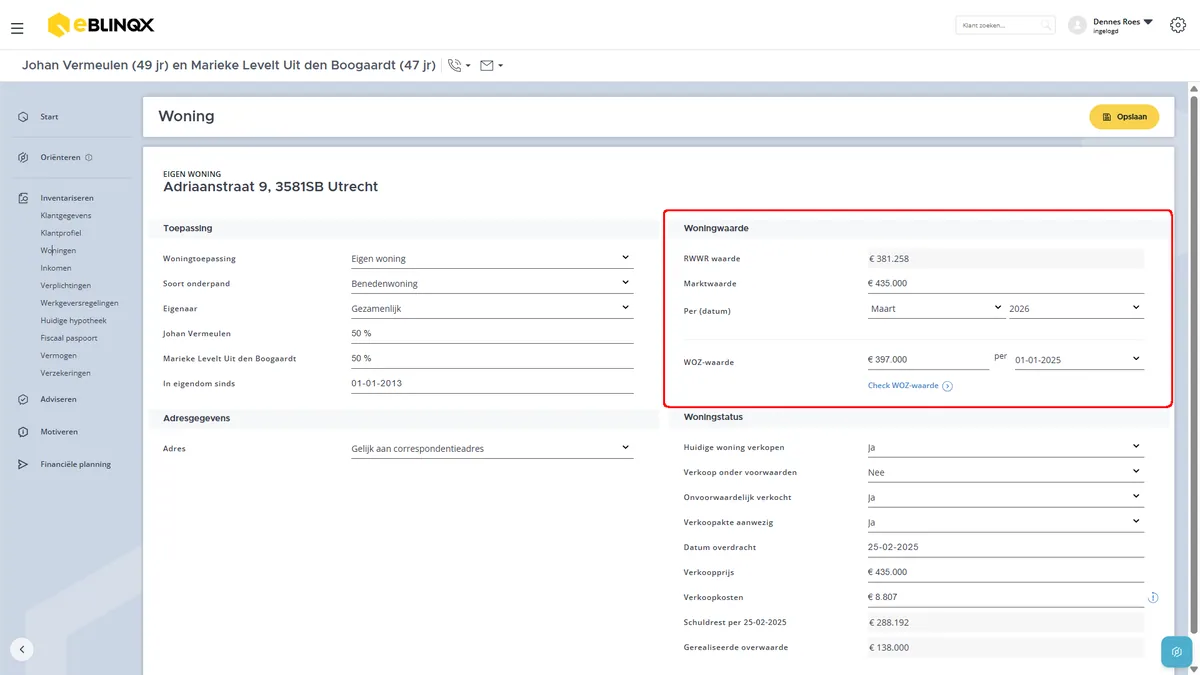Open the Verkoop onder voorwaarden dropdown
This screenshot has height=675, width=1200.
point(1006,472)
